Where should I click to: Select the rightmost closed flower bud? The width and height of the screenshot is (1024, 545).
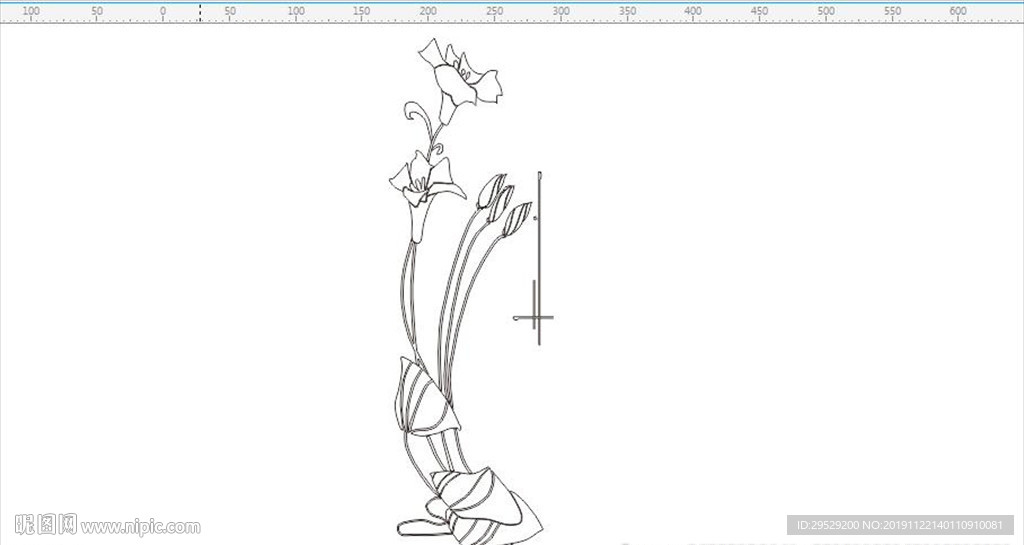pos(517,218)
